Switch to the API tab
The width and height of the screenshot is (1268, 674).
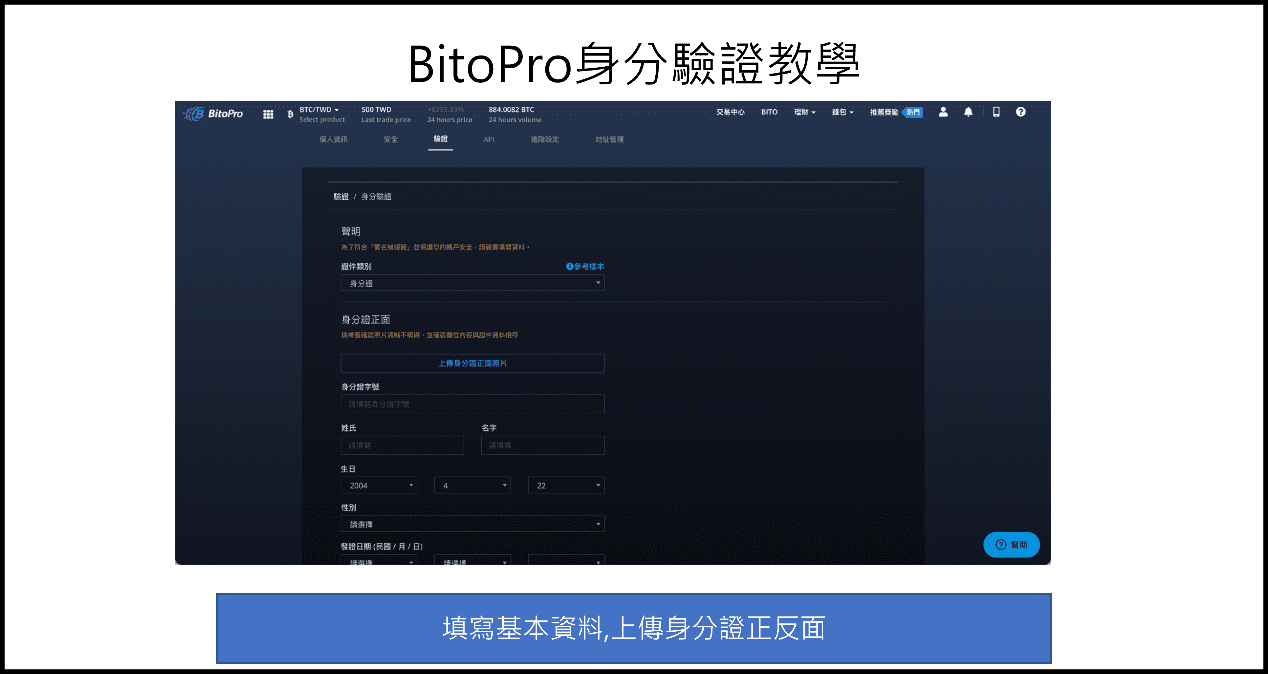pos(489,139)
